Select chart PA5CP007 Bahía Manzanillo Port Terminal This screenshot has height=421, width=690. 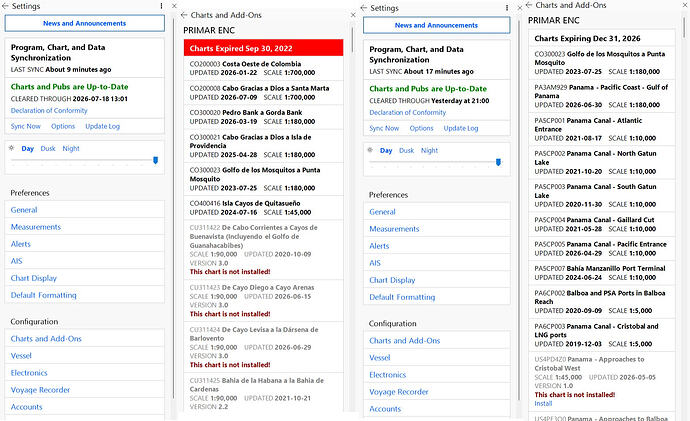tap(602, 273)
